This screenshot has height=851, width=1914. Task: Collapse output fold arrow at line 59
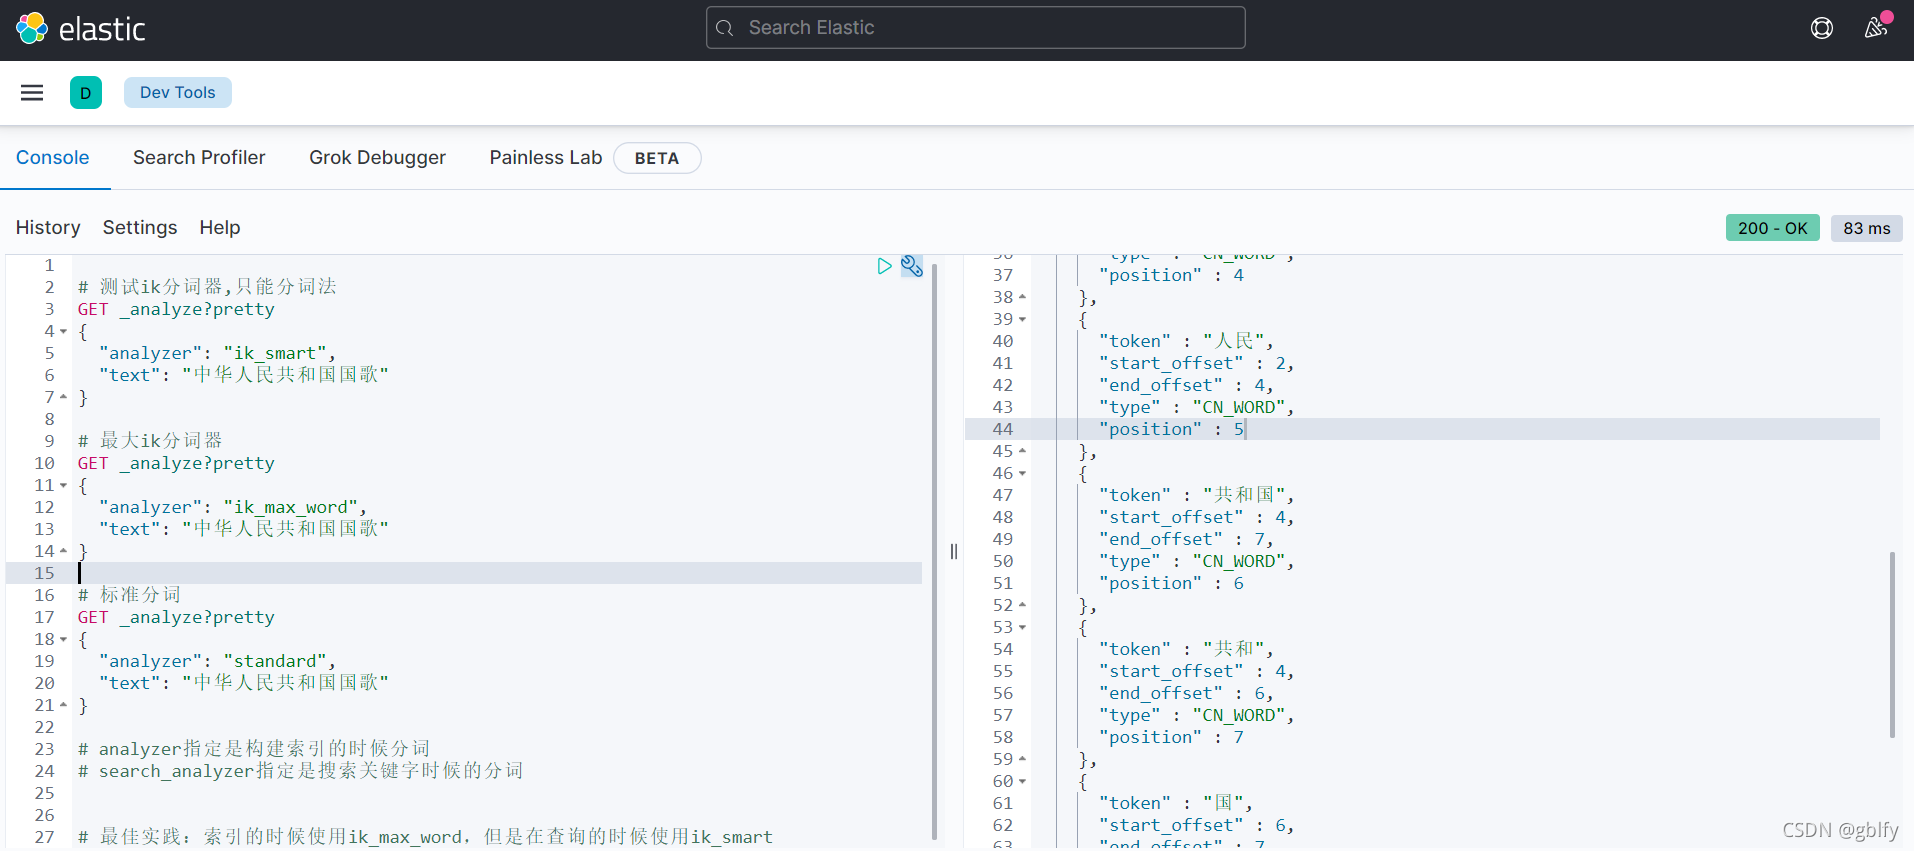tap(1022, 759)
